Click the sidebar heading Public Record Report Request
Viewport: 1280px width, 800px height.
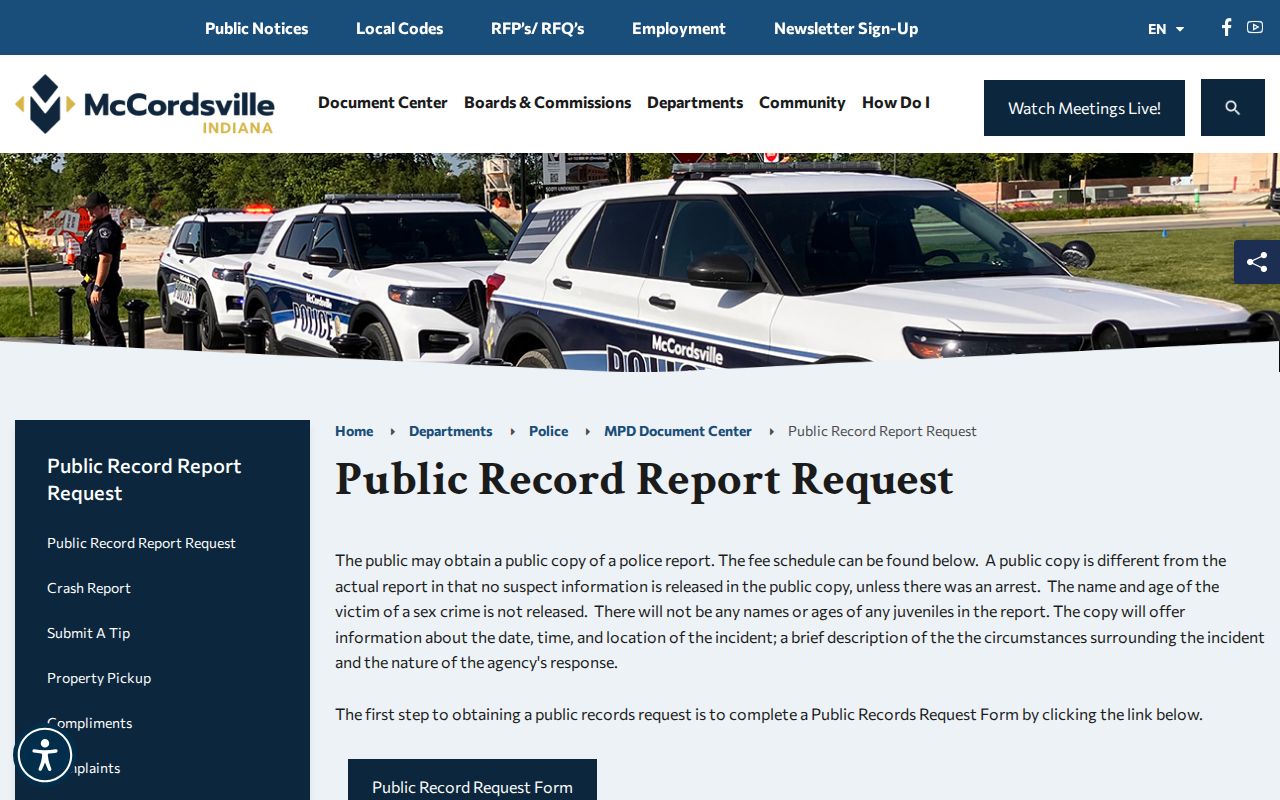point(144,479)
